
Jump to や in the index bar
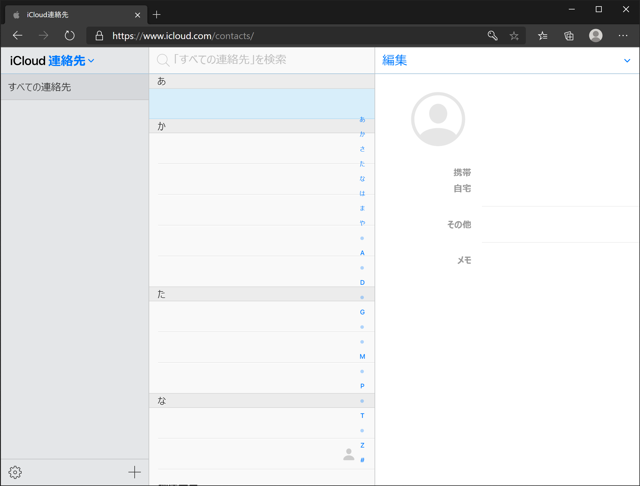[362, 223]
